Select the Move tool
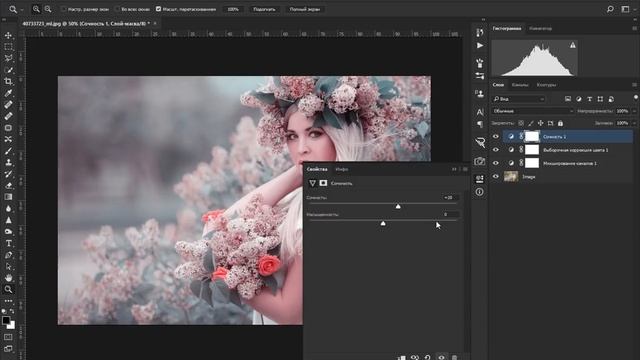Screen dimensions: 640x360 pyautogui.click(x=8, y=36)
